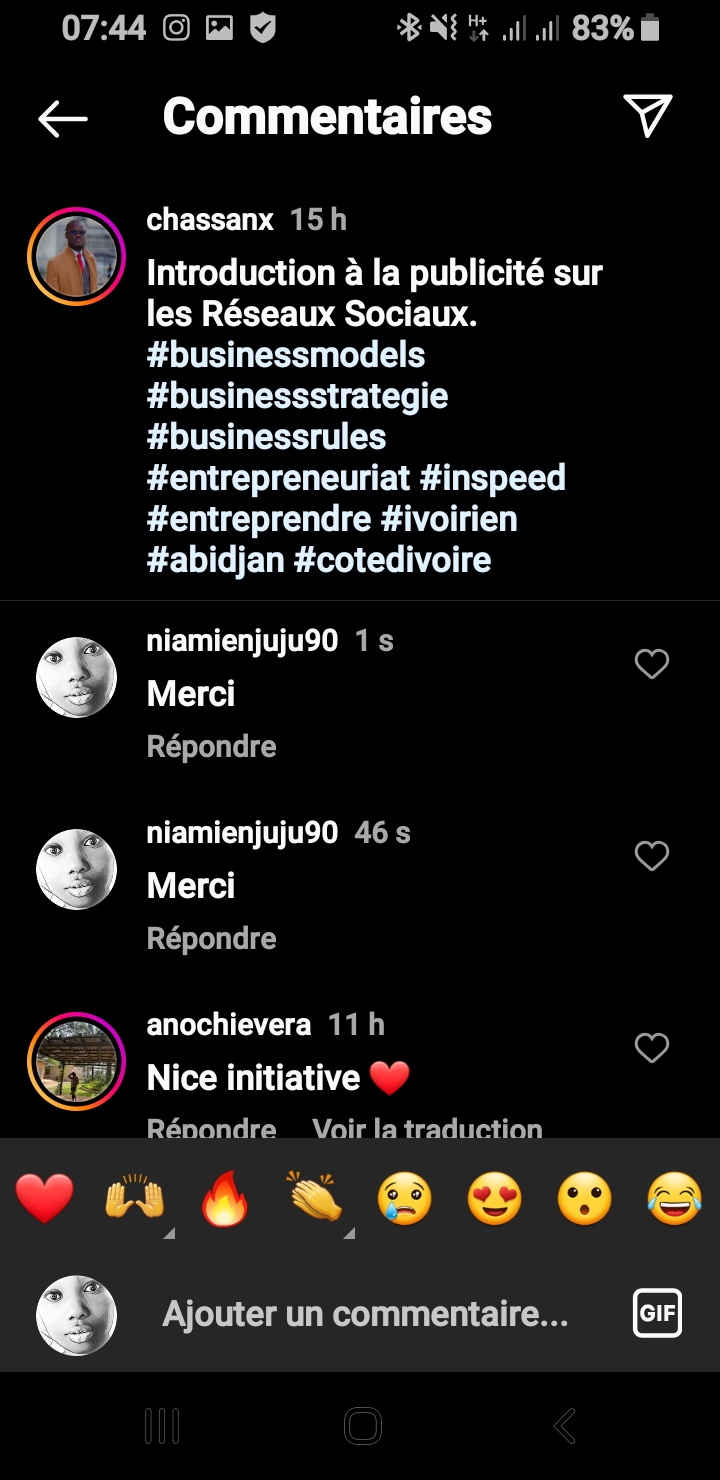Add the heart-eyes emoji
Image resolution: width=720 pixels, height=1480 pixels.
[x=495, y=1198]
